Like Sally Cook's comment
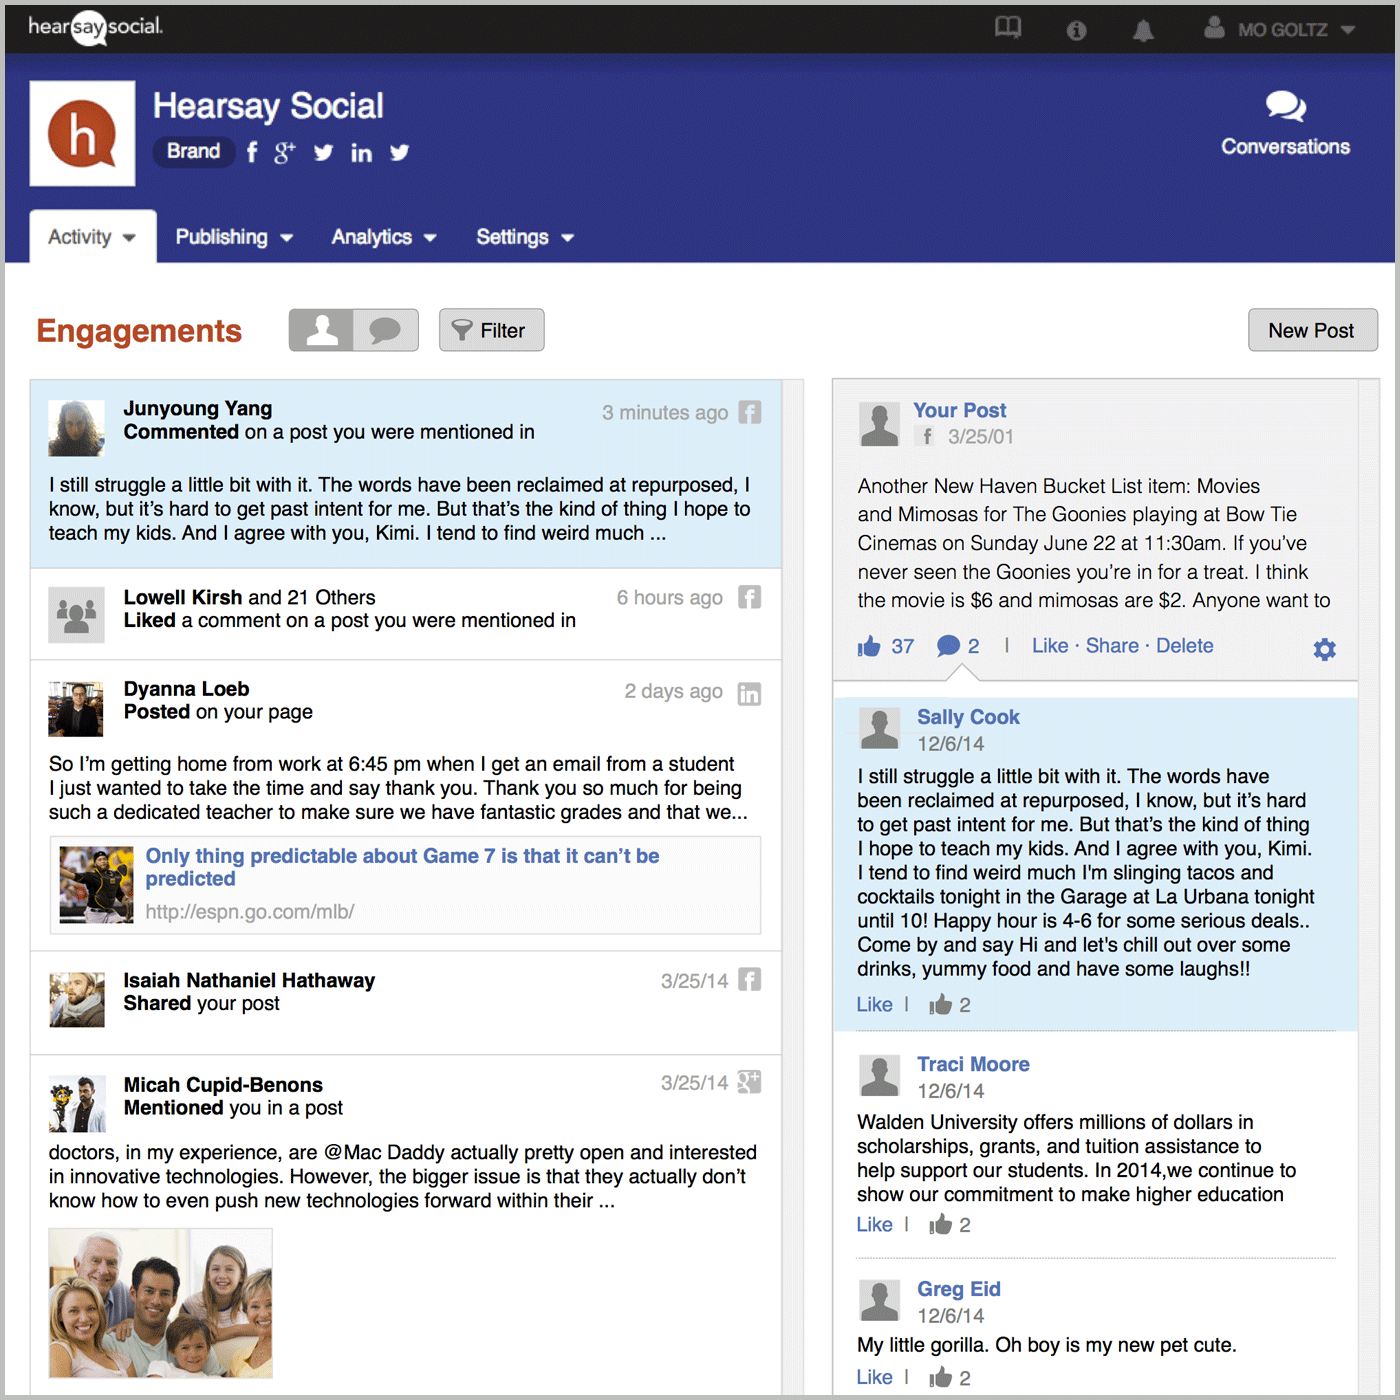 [x=874, y=1004]
